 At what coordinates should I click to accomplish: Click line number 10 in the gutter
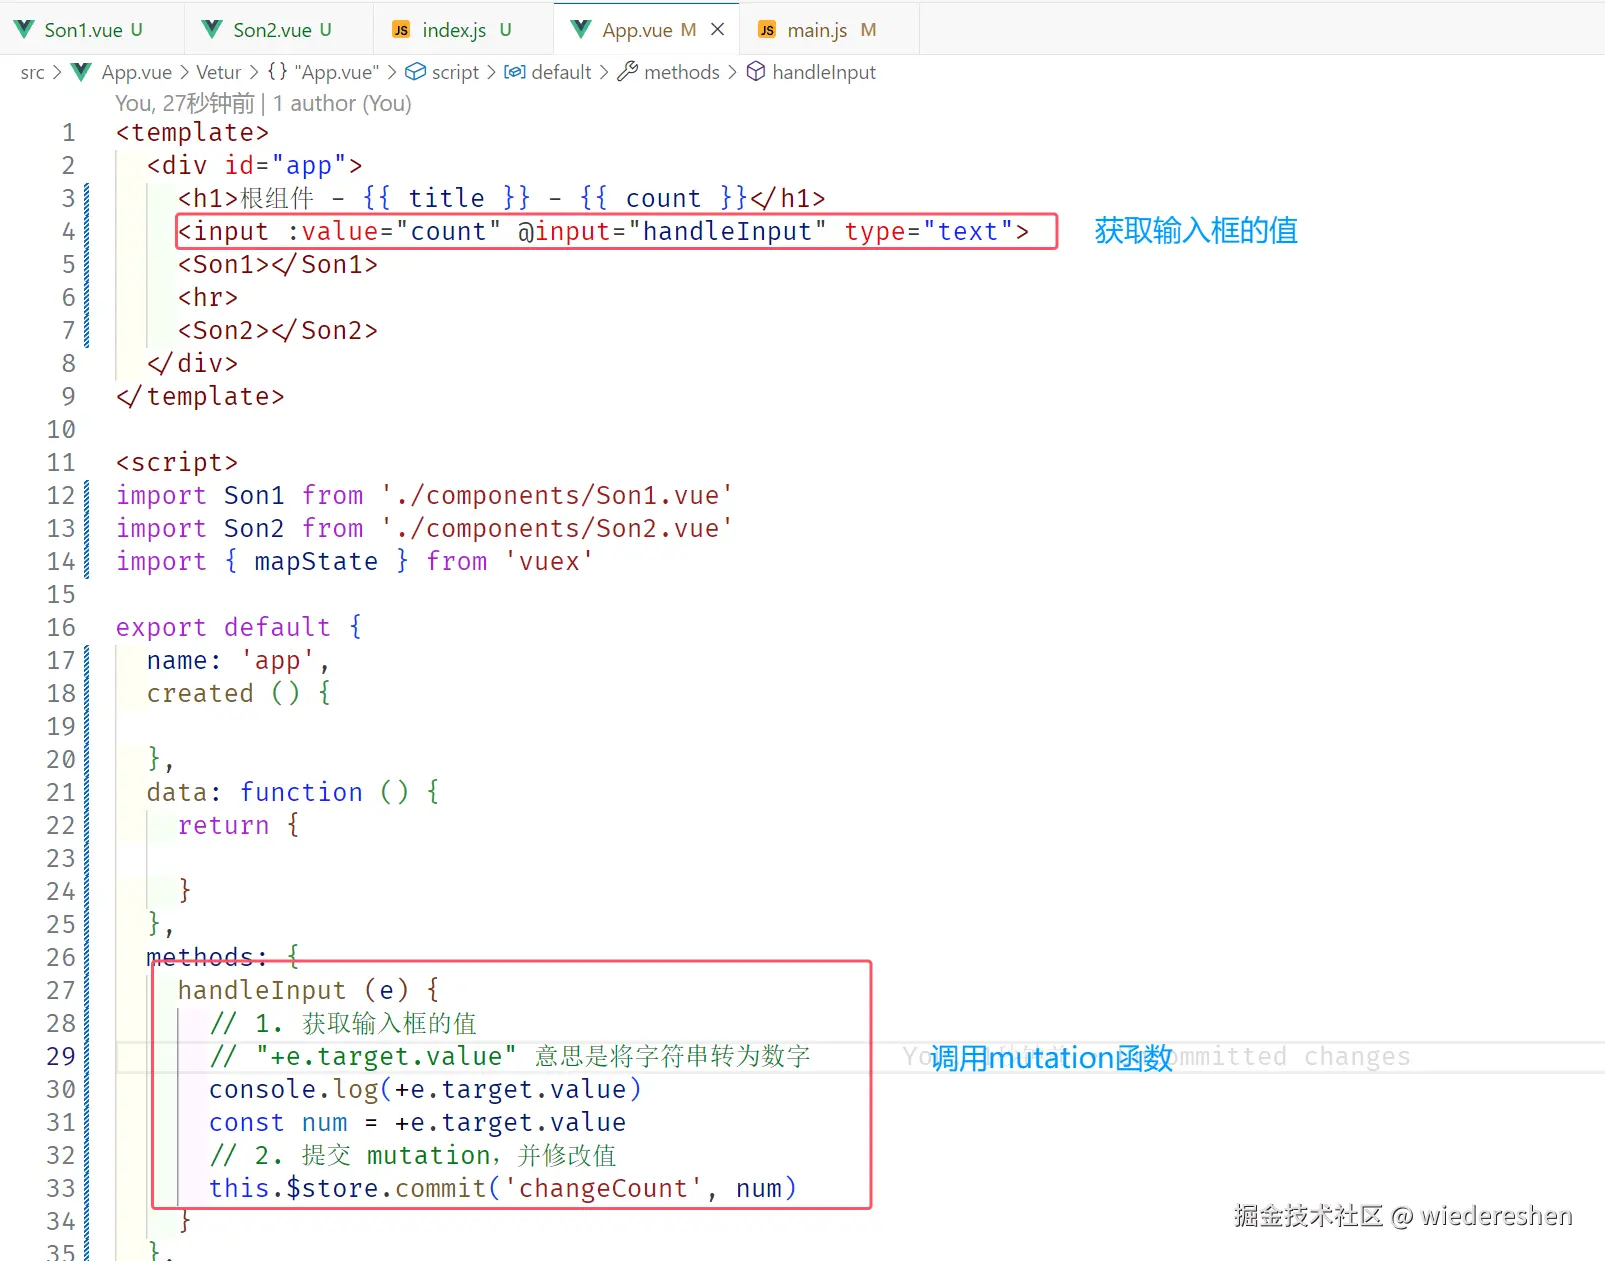[61, 430]
